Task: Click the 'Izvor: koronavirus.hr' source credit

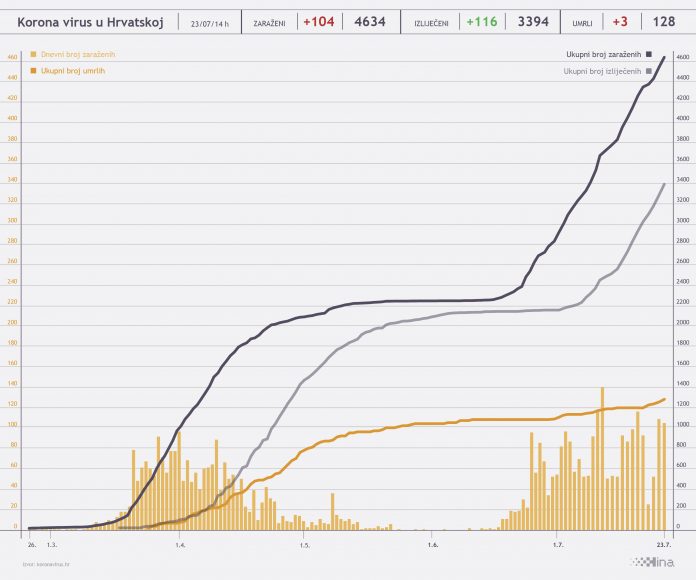Action: click(x=46, y=564)
